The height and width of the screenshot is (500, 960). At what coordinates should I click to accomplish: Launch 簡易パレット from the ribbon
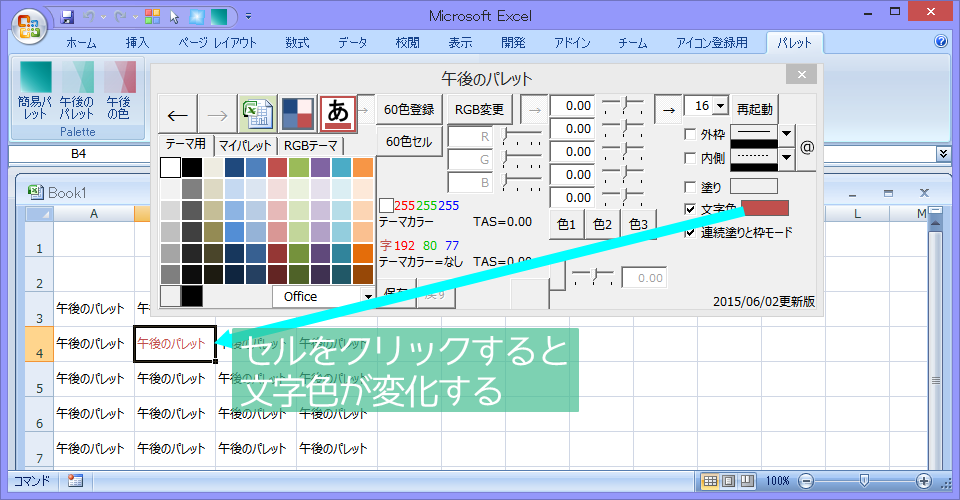(35, 90)
